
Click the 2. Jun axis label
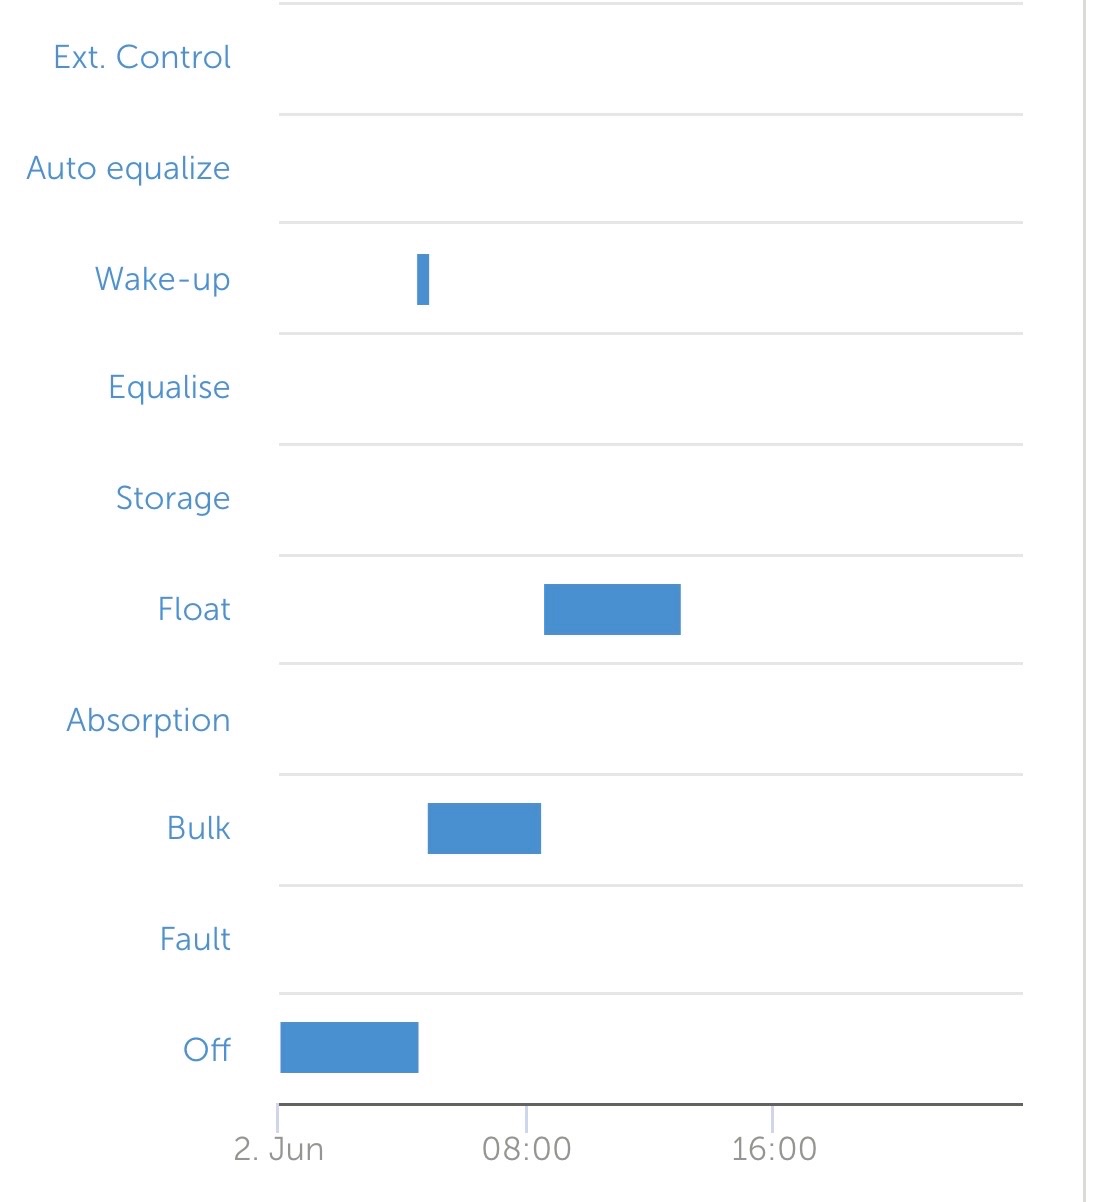(279, 1149)
